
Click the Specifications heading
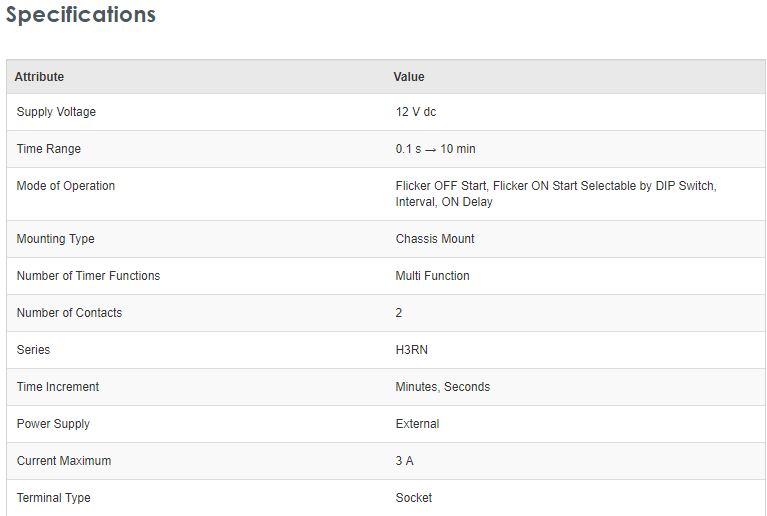(x=81, y=15)
